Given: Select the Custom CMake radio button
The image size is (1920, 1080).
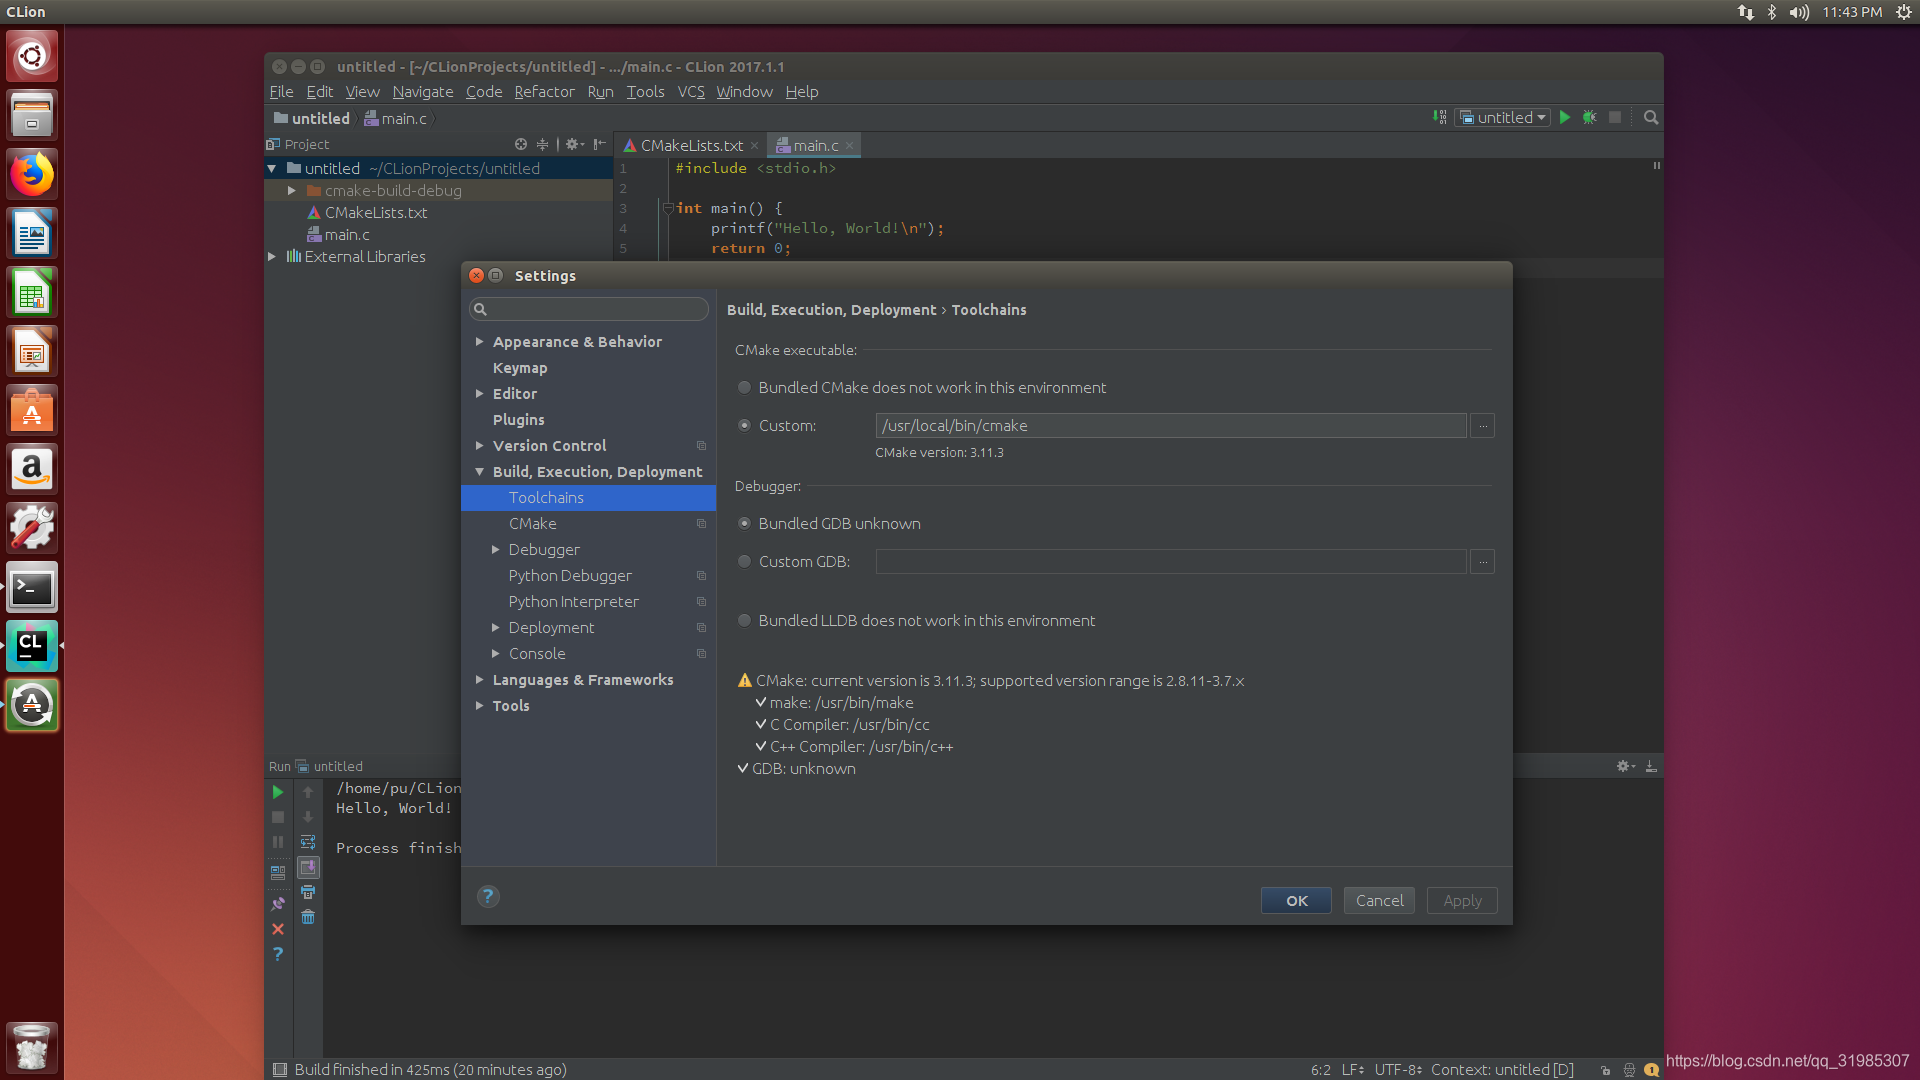Looking at the screenshot, I should [742, 425].
